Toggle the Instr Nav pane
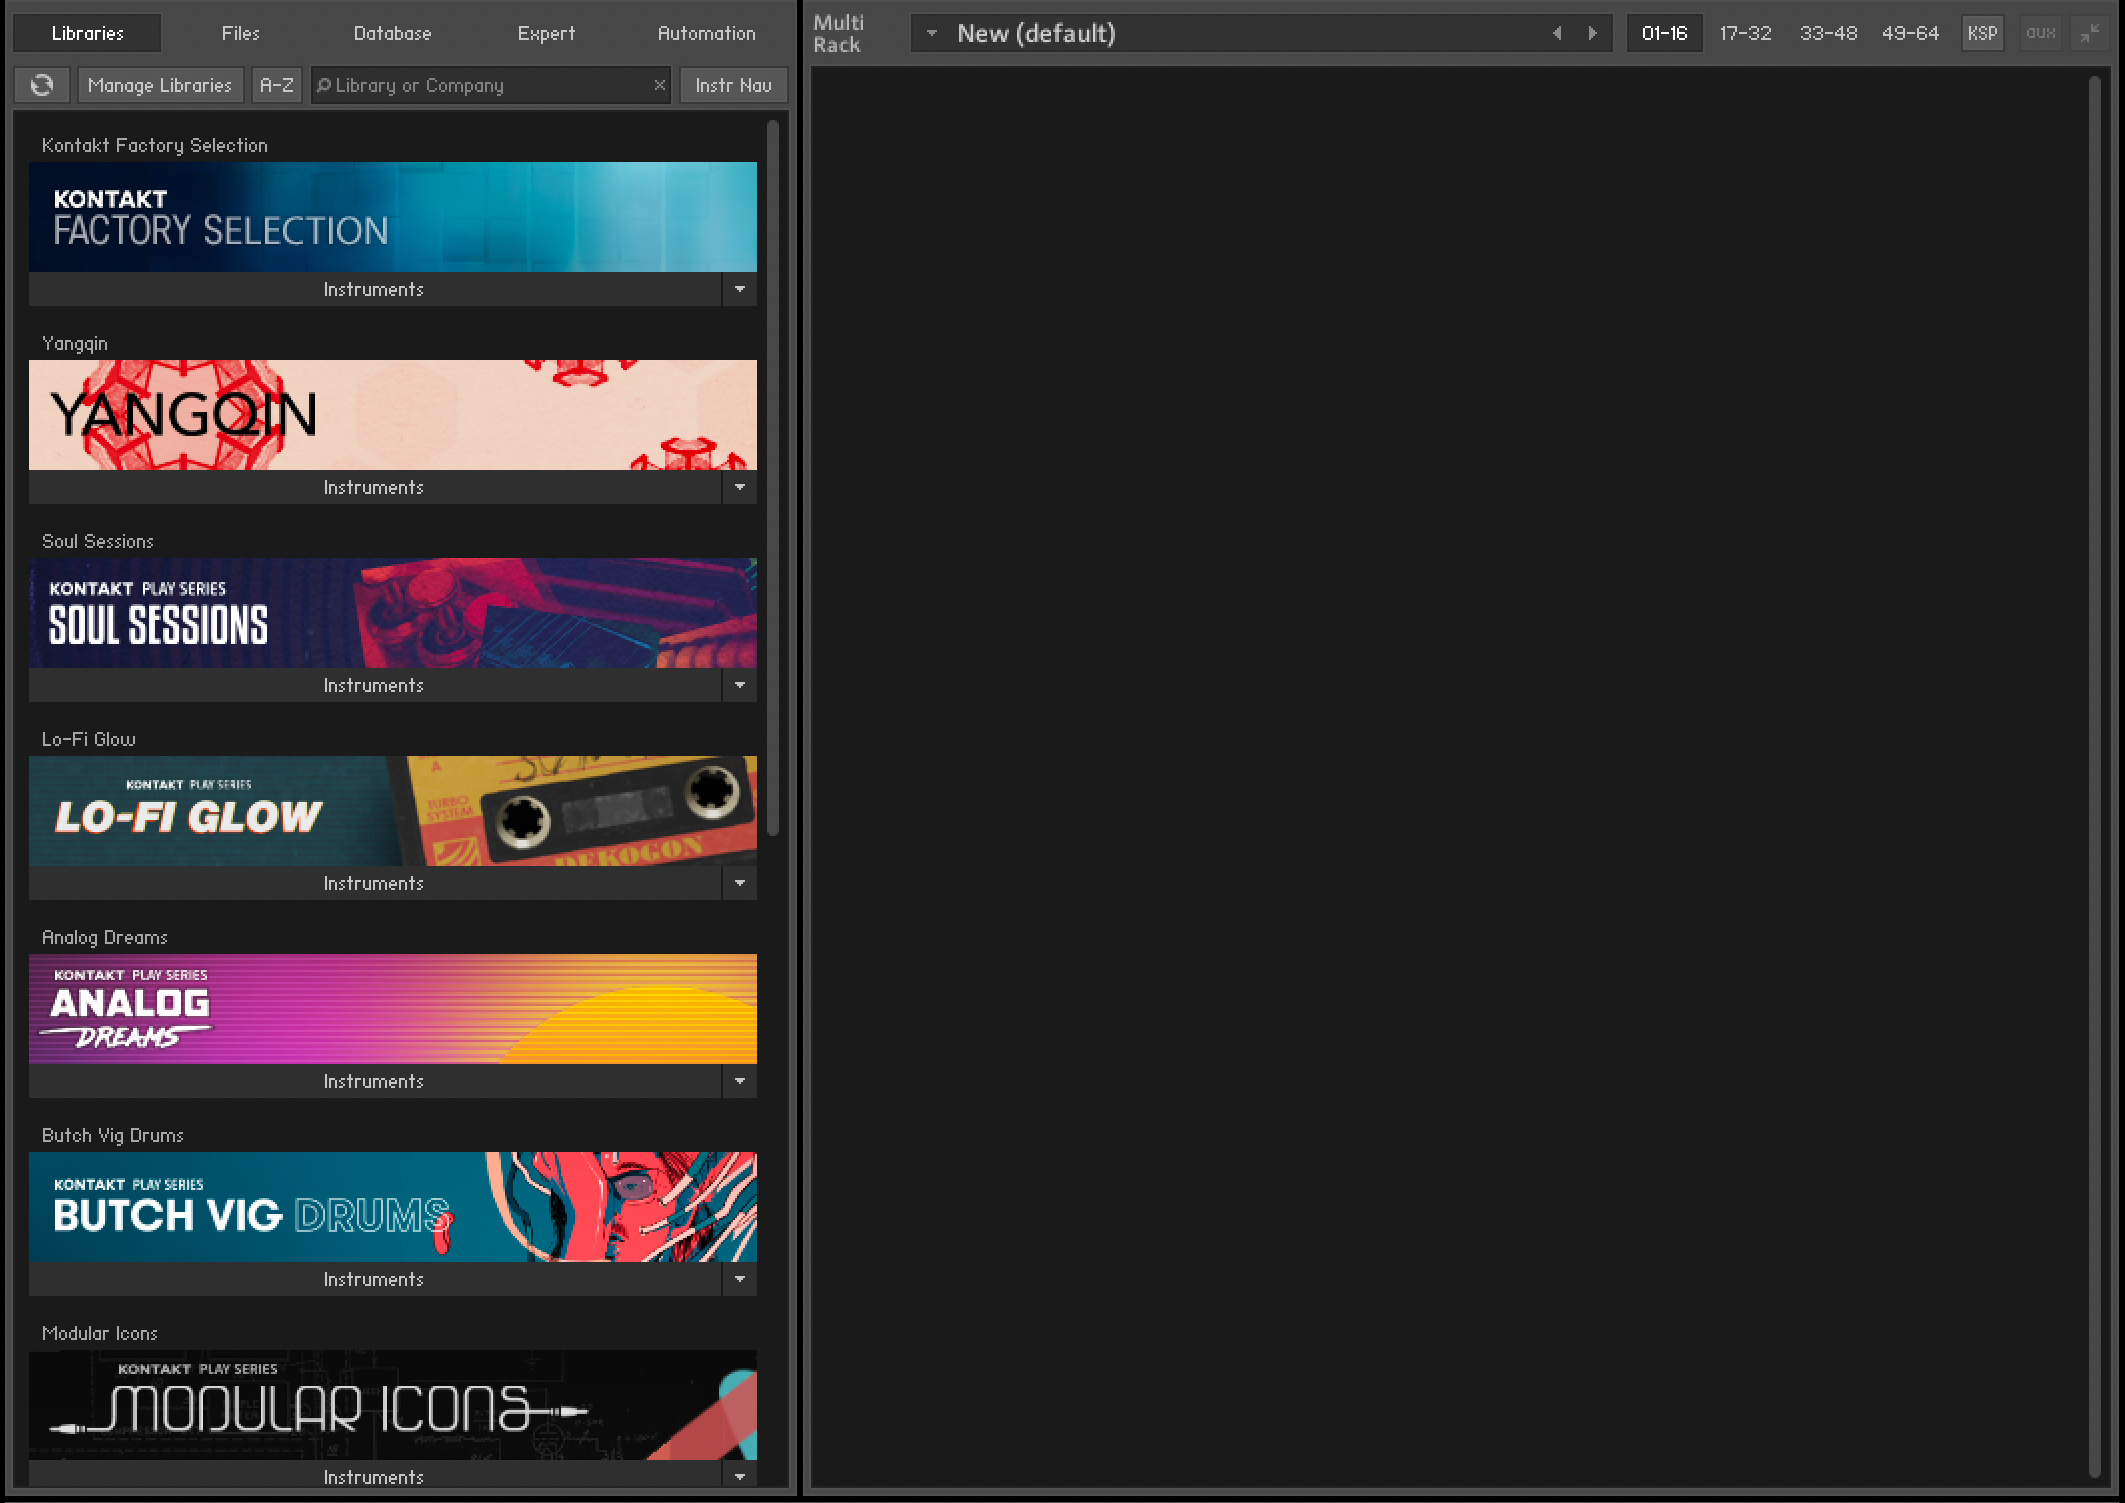The width and height of the screenshot is (2125, 1503). pos(733,85)
